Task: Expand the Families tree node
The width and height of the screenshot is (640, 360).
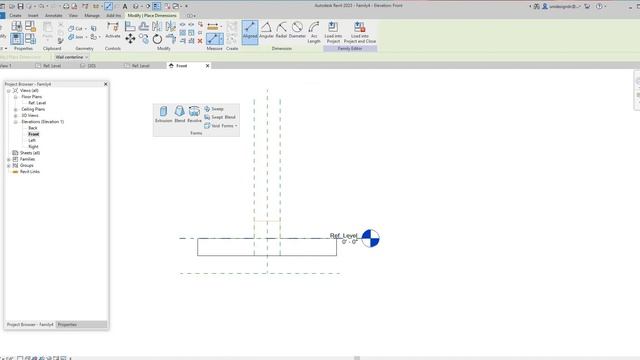Action: coord(9,159)
